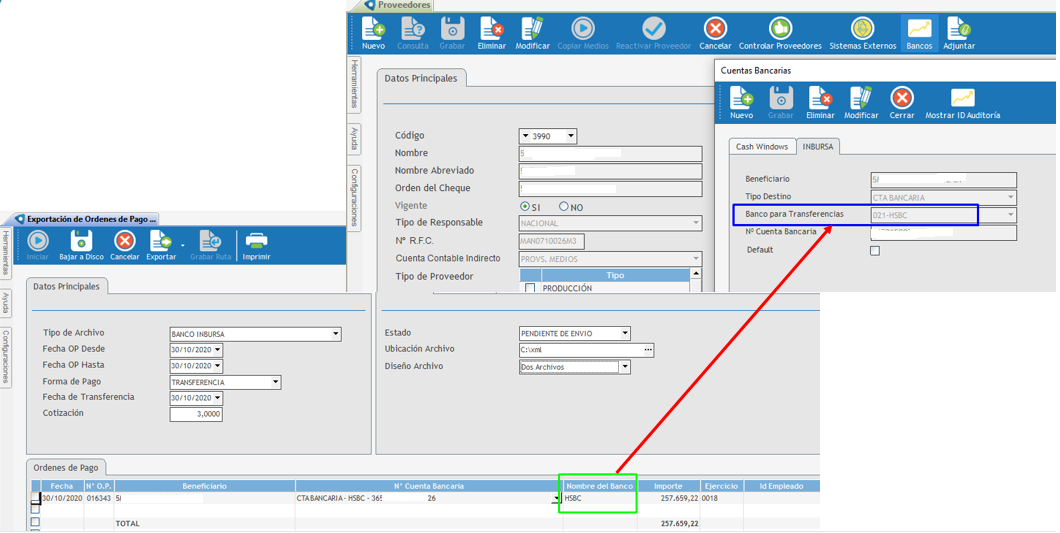Click the Cancelar button in Exportación toolbar

point(124,243)
